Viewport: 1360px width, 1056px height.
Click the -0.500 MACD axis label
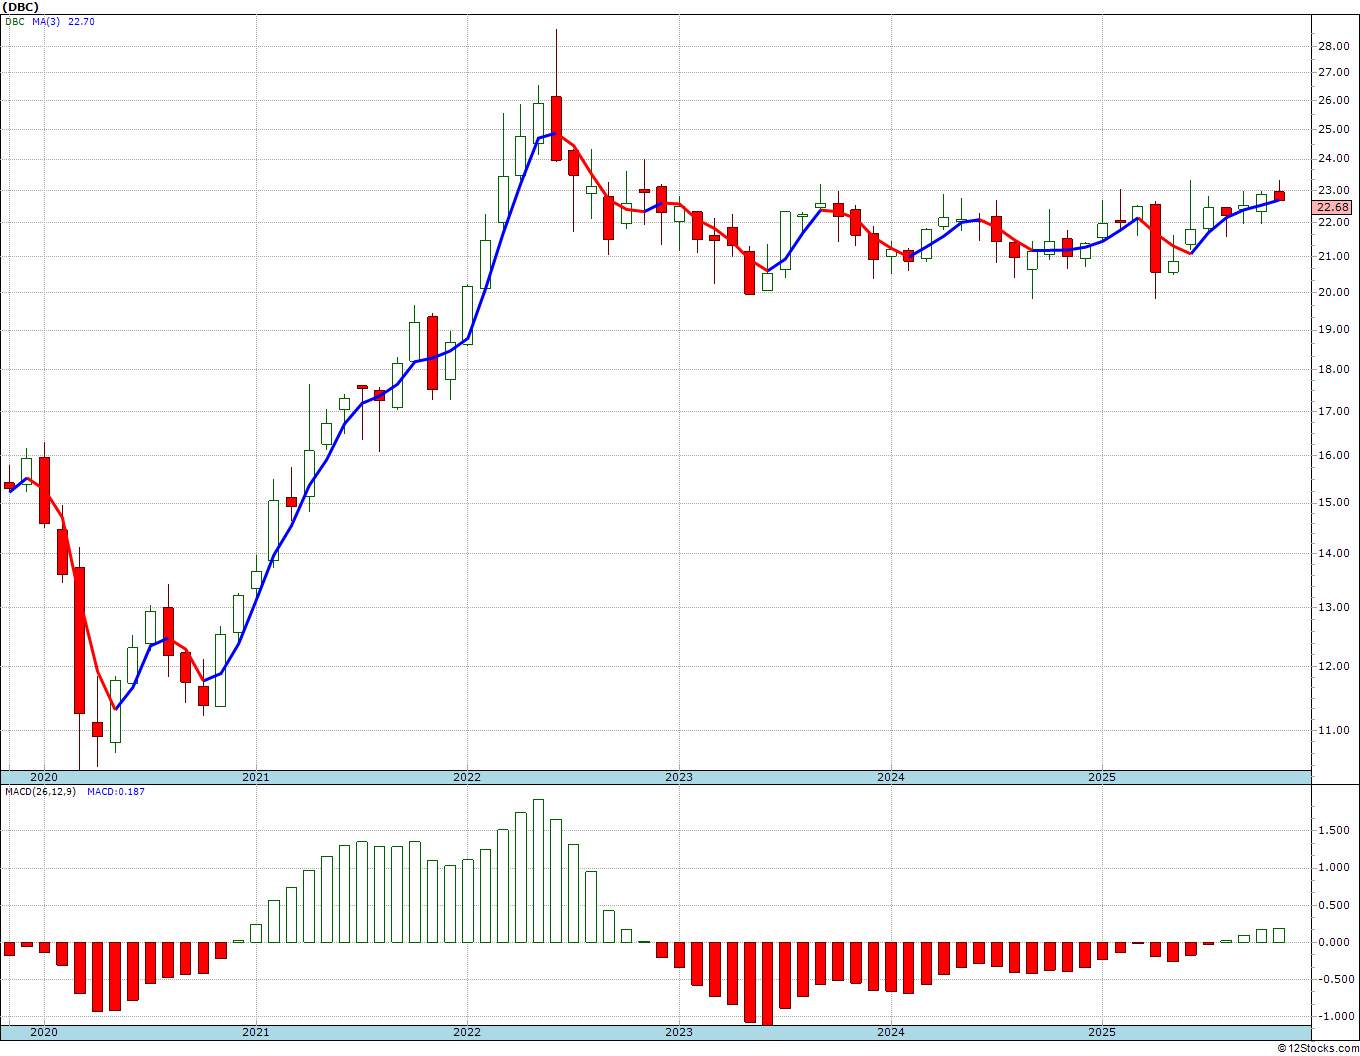click(1334, 979)
